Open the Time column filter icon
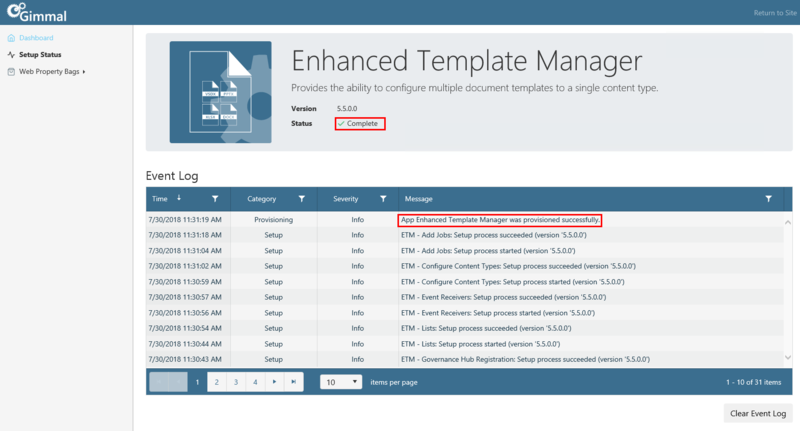Viewport: 800px width, 431px height. tap(215, 199)
